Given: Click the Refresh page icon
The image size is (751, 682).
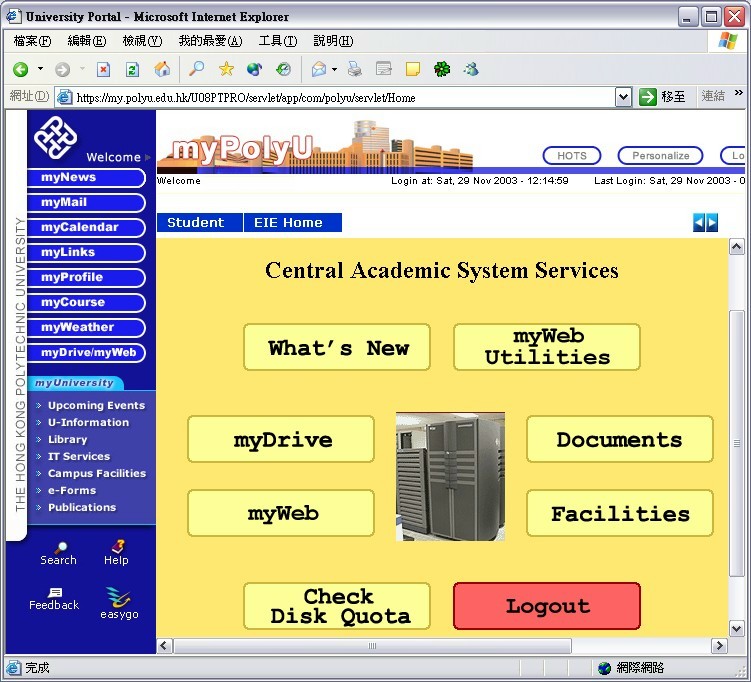Looking at the screenshot, I should pos(132,70).
